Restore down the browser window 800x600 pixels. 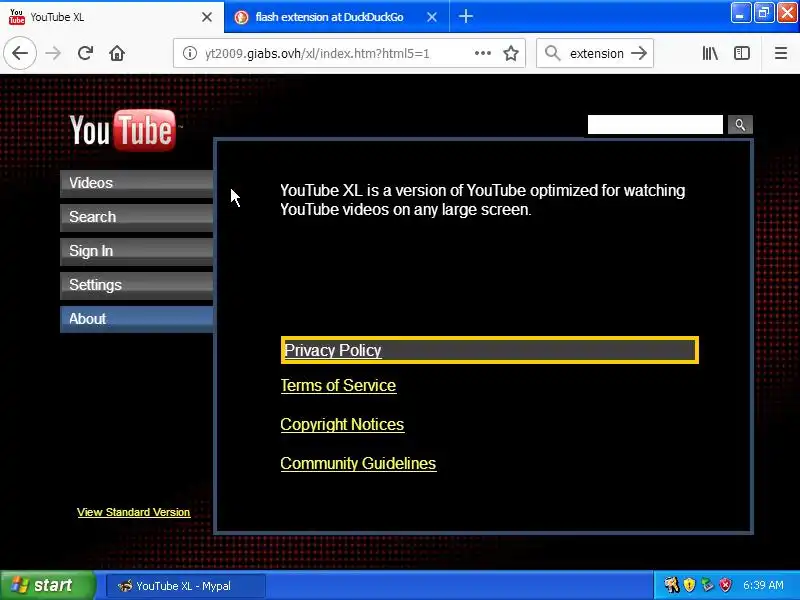[x=764, y=13]
